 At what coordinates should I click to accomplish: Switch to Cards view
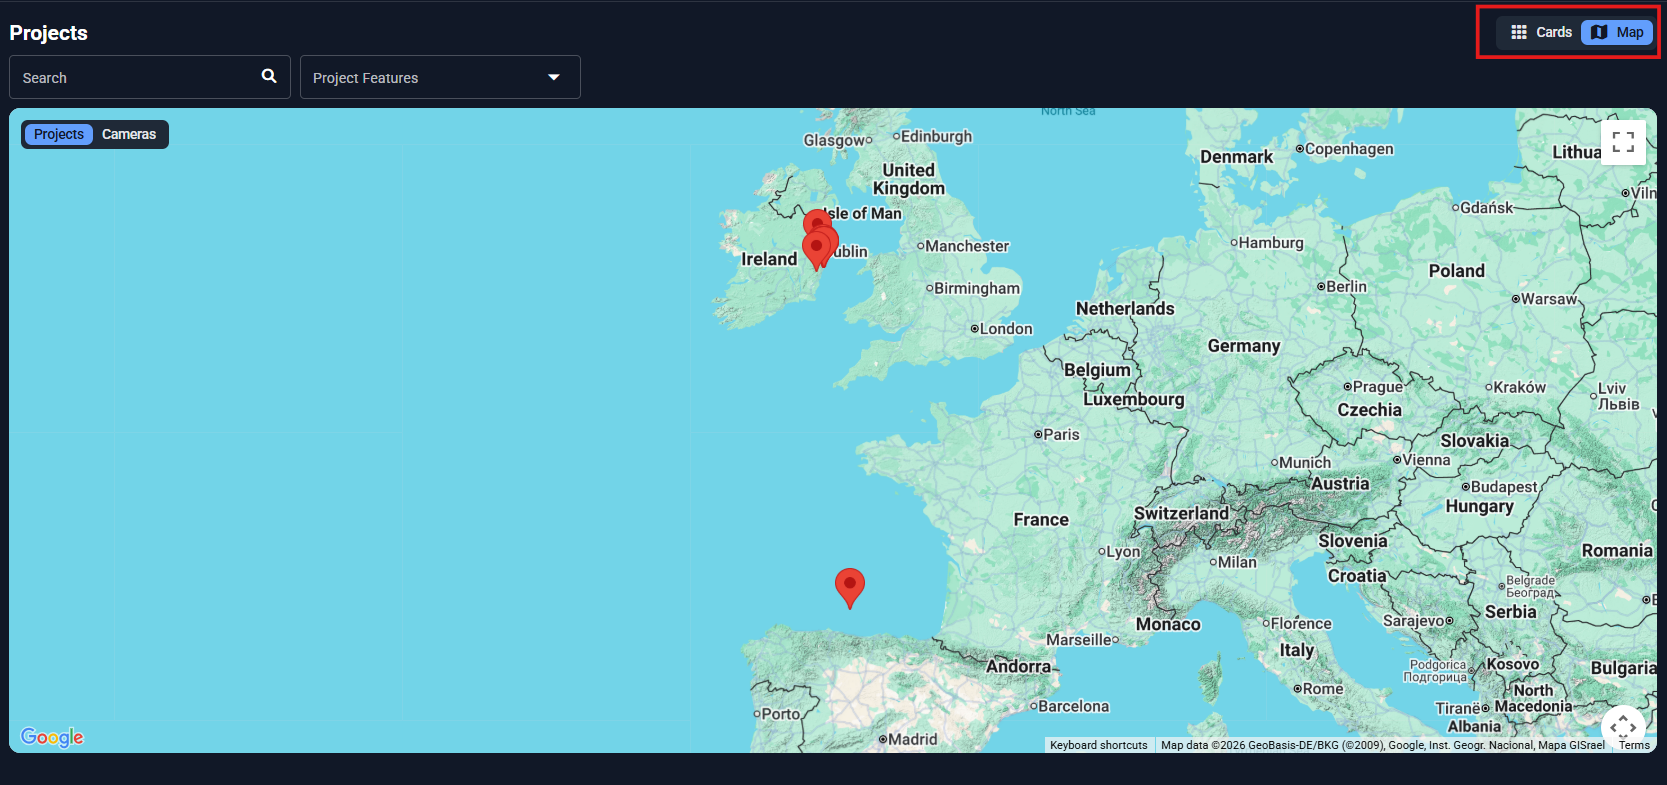1541,32
